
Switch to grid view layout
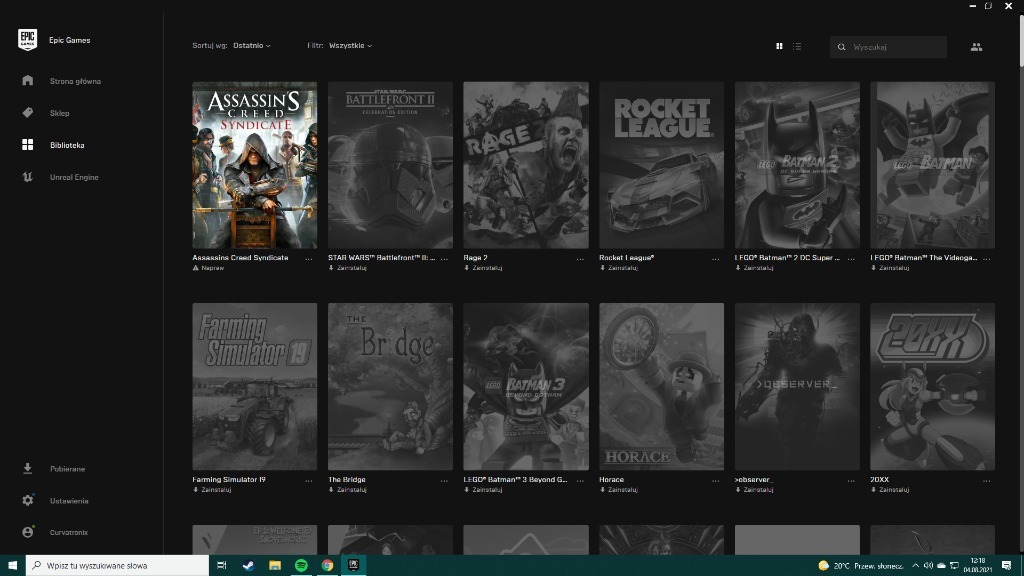(x=780, y=46)
